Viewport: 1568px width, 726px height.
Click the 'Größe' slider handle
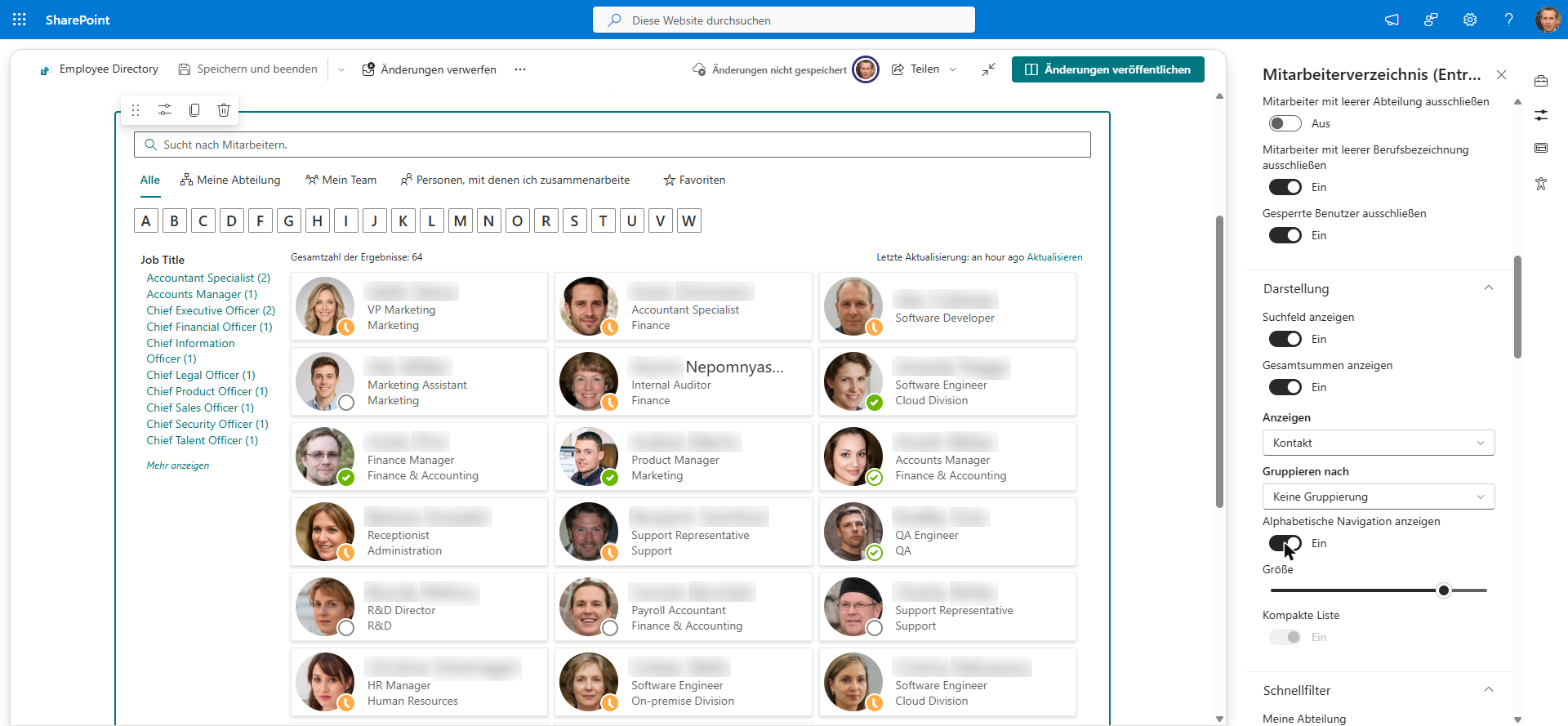click(x=1444, y=590)
